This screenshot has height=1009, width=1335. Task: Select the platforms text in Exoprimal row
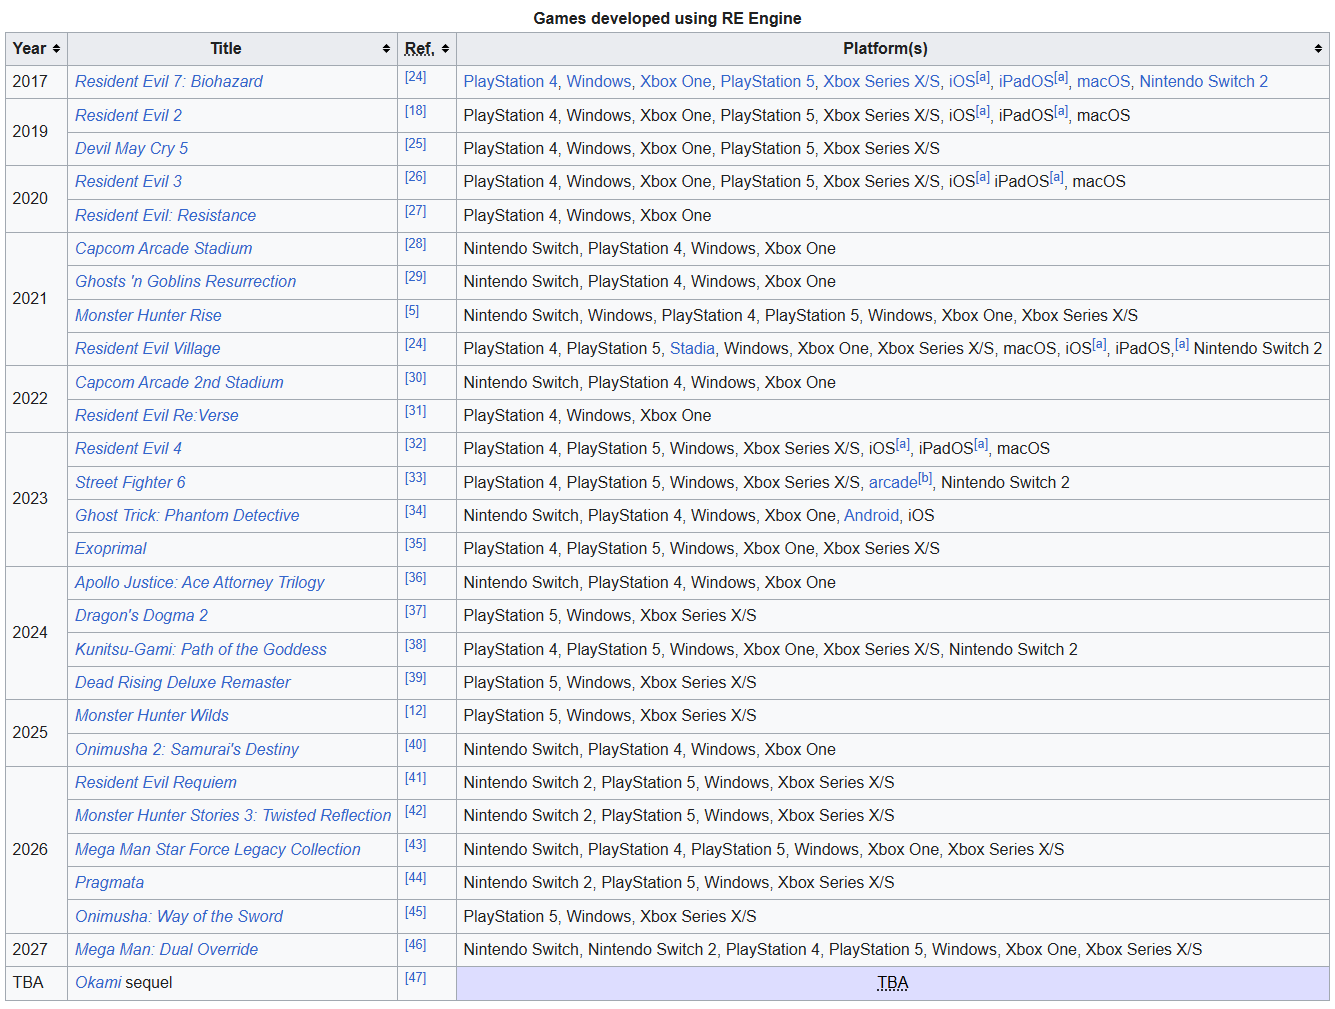click(701, 549)
